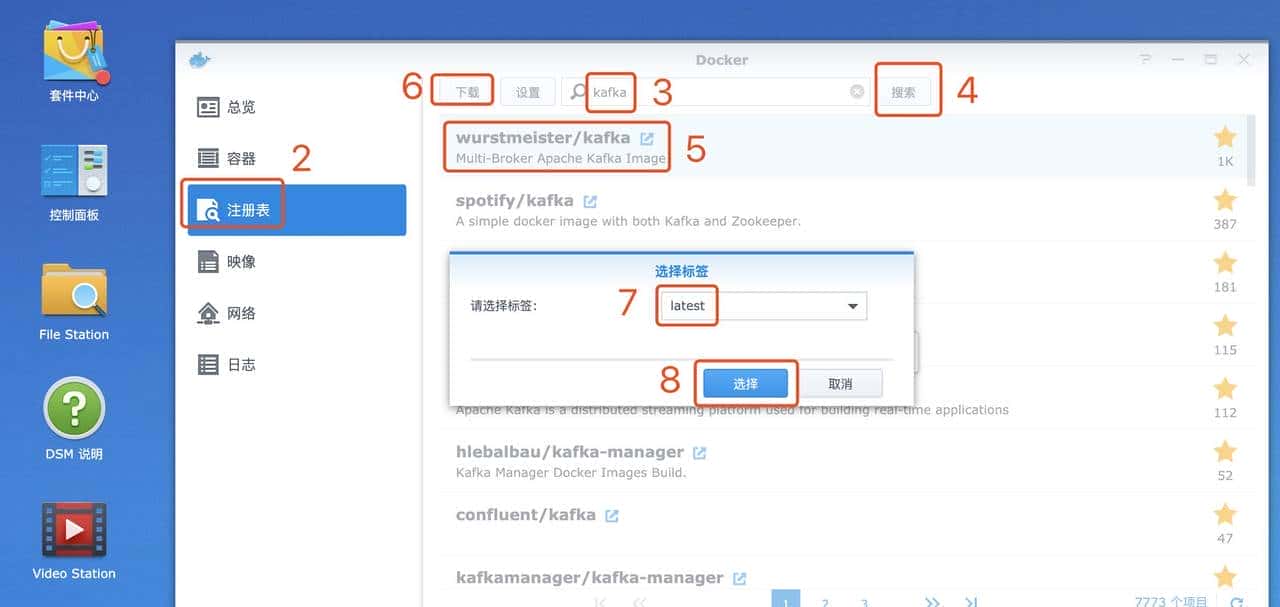Screen dimensions: 1280x607
Task: Select the spotify/kafka result row
Action: (842, 210)
